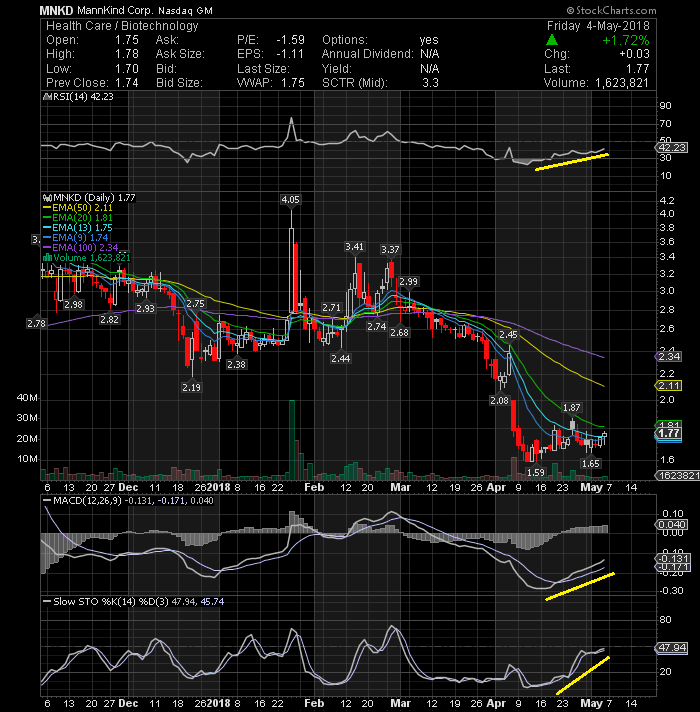
Task: Click the stochastic 47.94 axis tag
Action: (672, 648)
